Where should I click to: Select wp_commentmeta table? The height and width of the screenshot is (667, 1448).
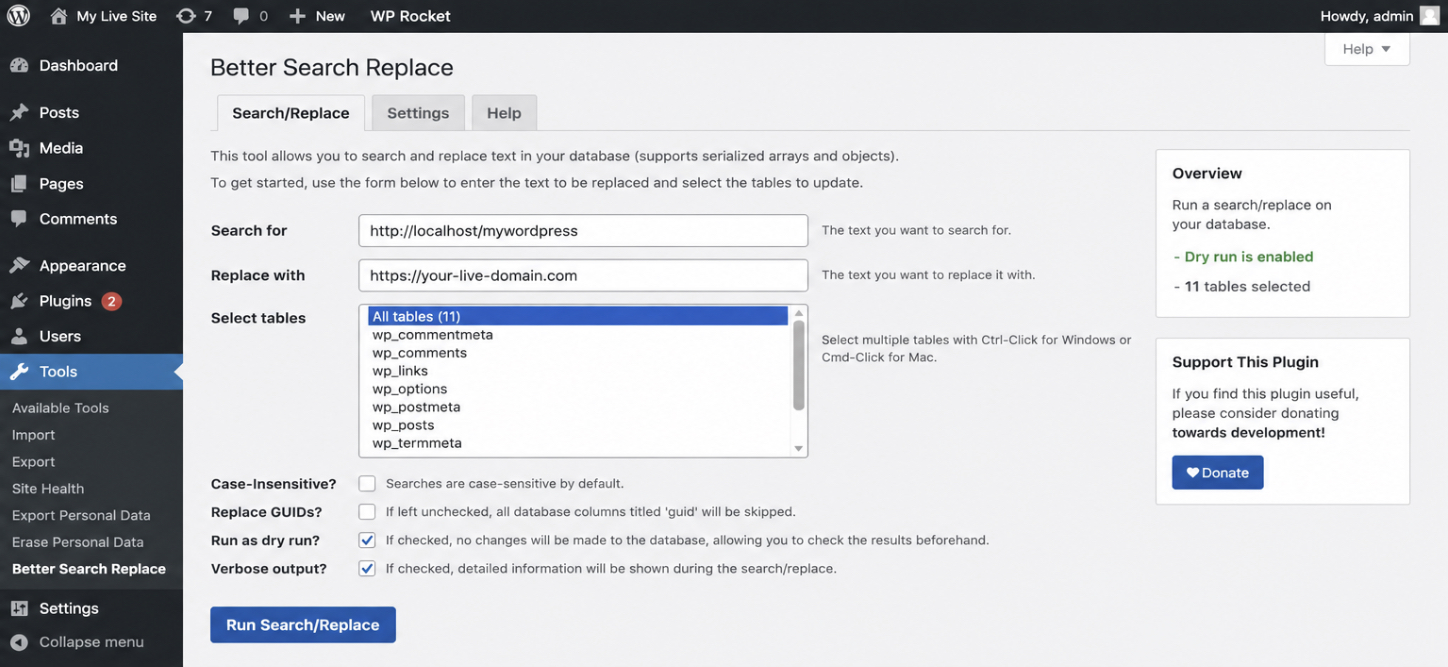tap(578, 335)
